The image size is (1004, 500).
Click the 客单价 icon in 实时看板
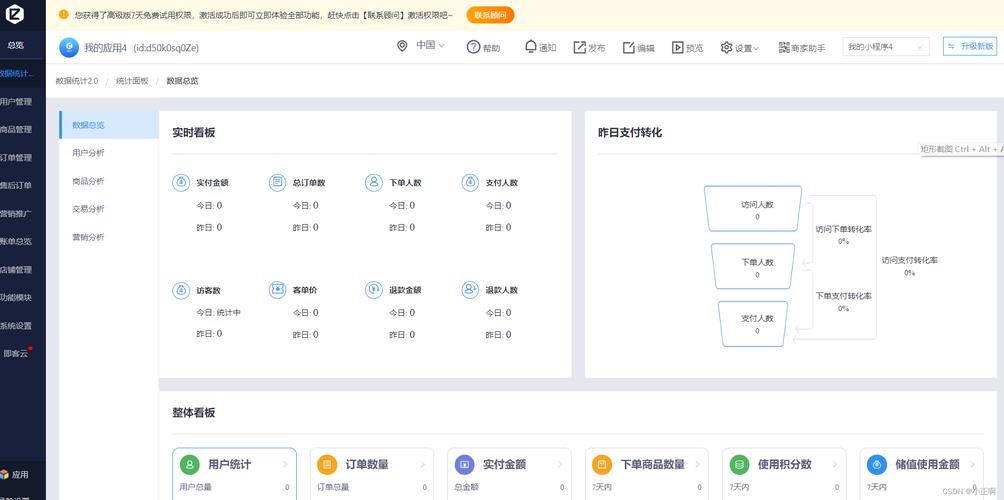pos(277,290)
